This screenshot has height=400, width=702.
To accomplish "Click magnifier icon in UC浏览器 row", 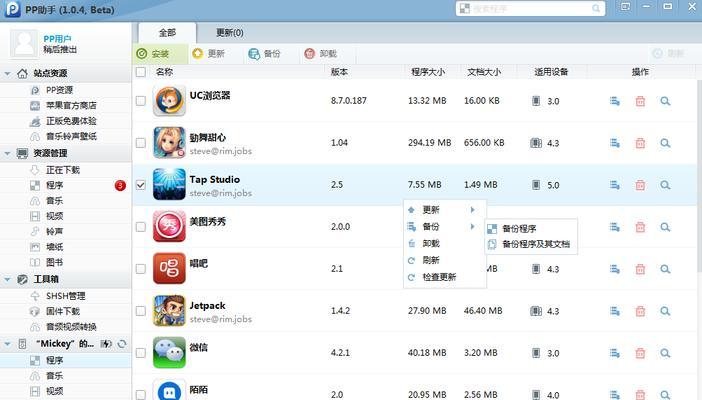I will (x=665, y=101).
